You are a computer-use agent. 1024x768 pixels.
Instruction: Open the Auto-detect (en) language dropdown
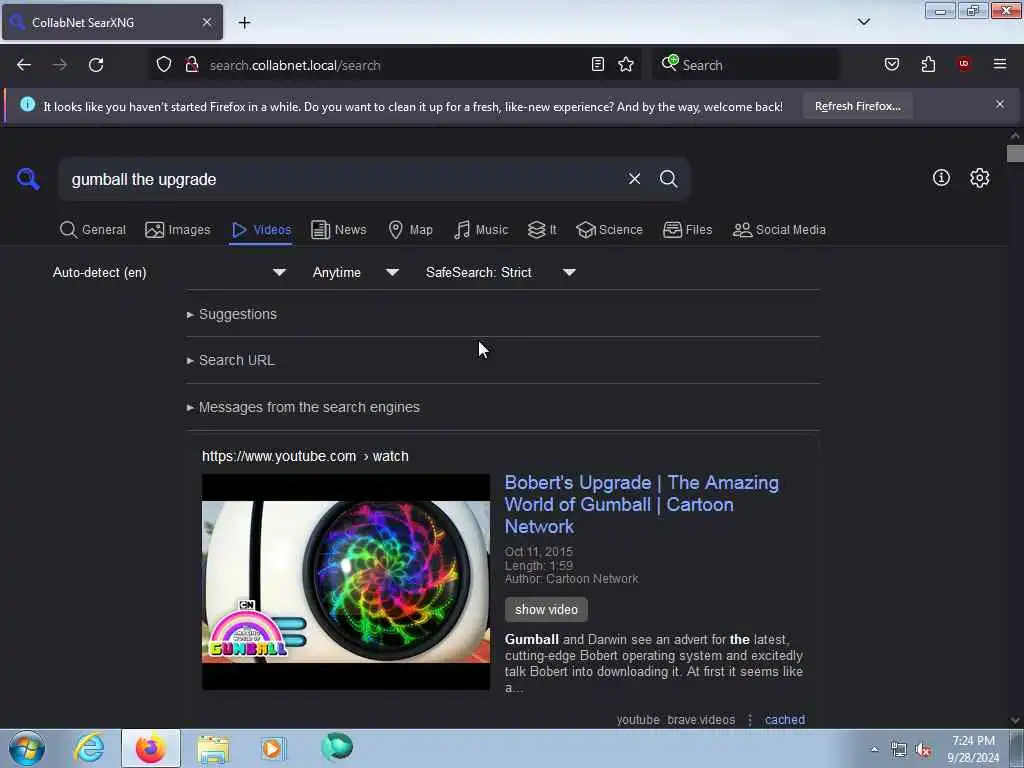(x=169, y=272)
